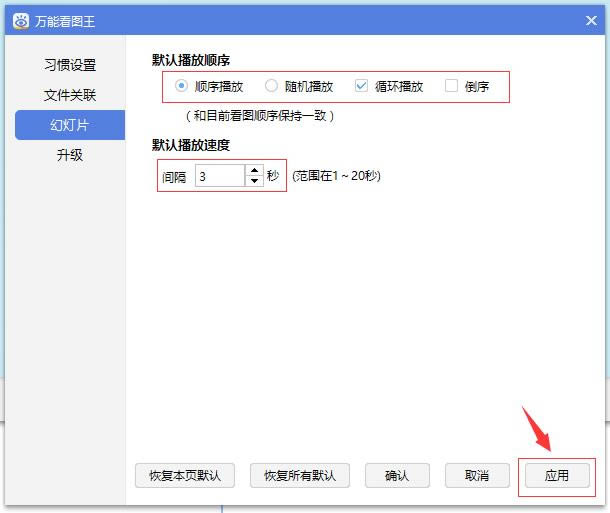
Task: Click the 间隔 seconds input field
Action: tap(220, 175)
